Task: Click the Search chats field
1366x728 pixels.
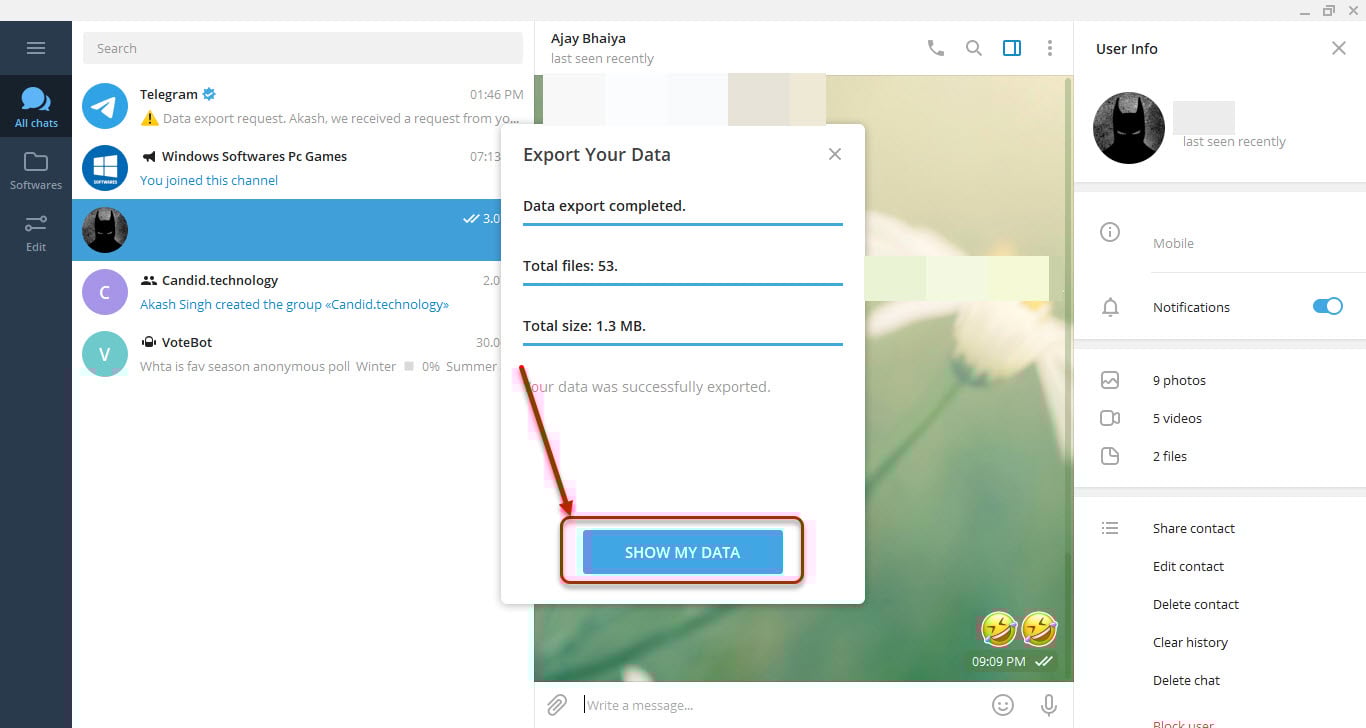Action: pos(302,48)
